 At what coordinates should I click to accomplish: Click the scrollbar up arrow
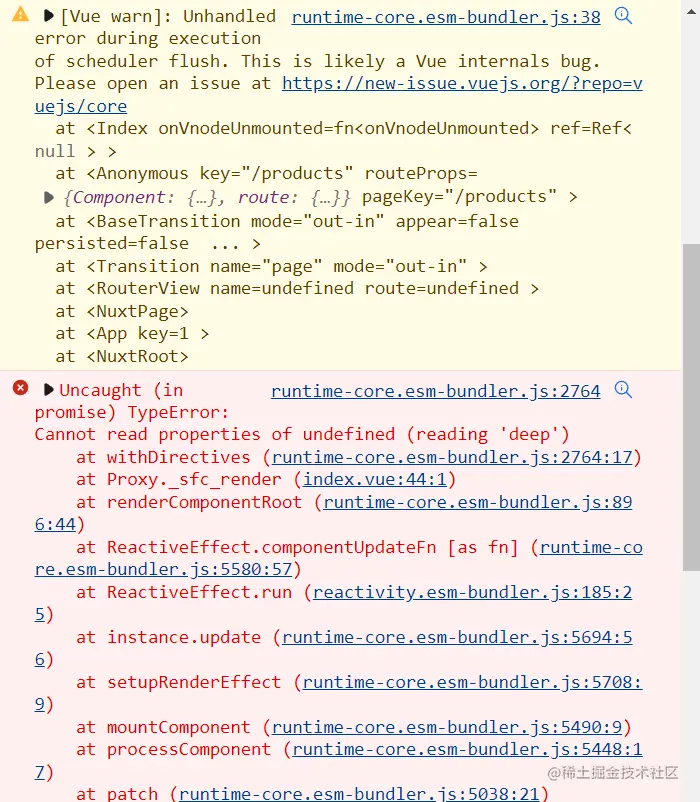point(691,11)
